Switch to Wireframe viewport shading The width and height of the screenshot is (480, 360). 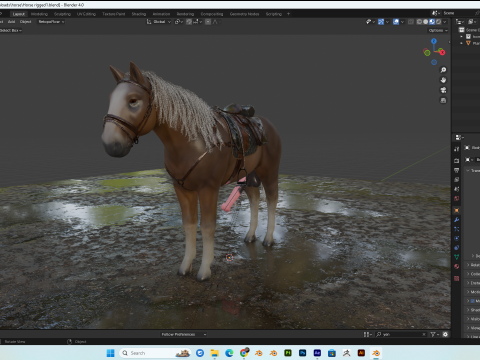(x=419, y=22)
